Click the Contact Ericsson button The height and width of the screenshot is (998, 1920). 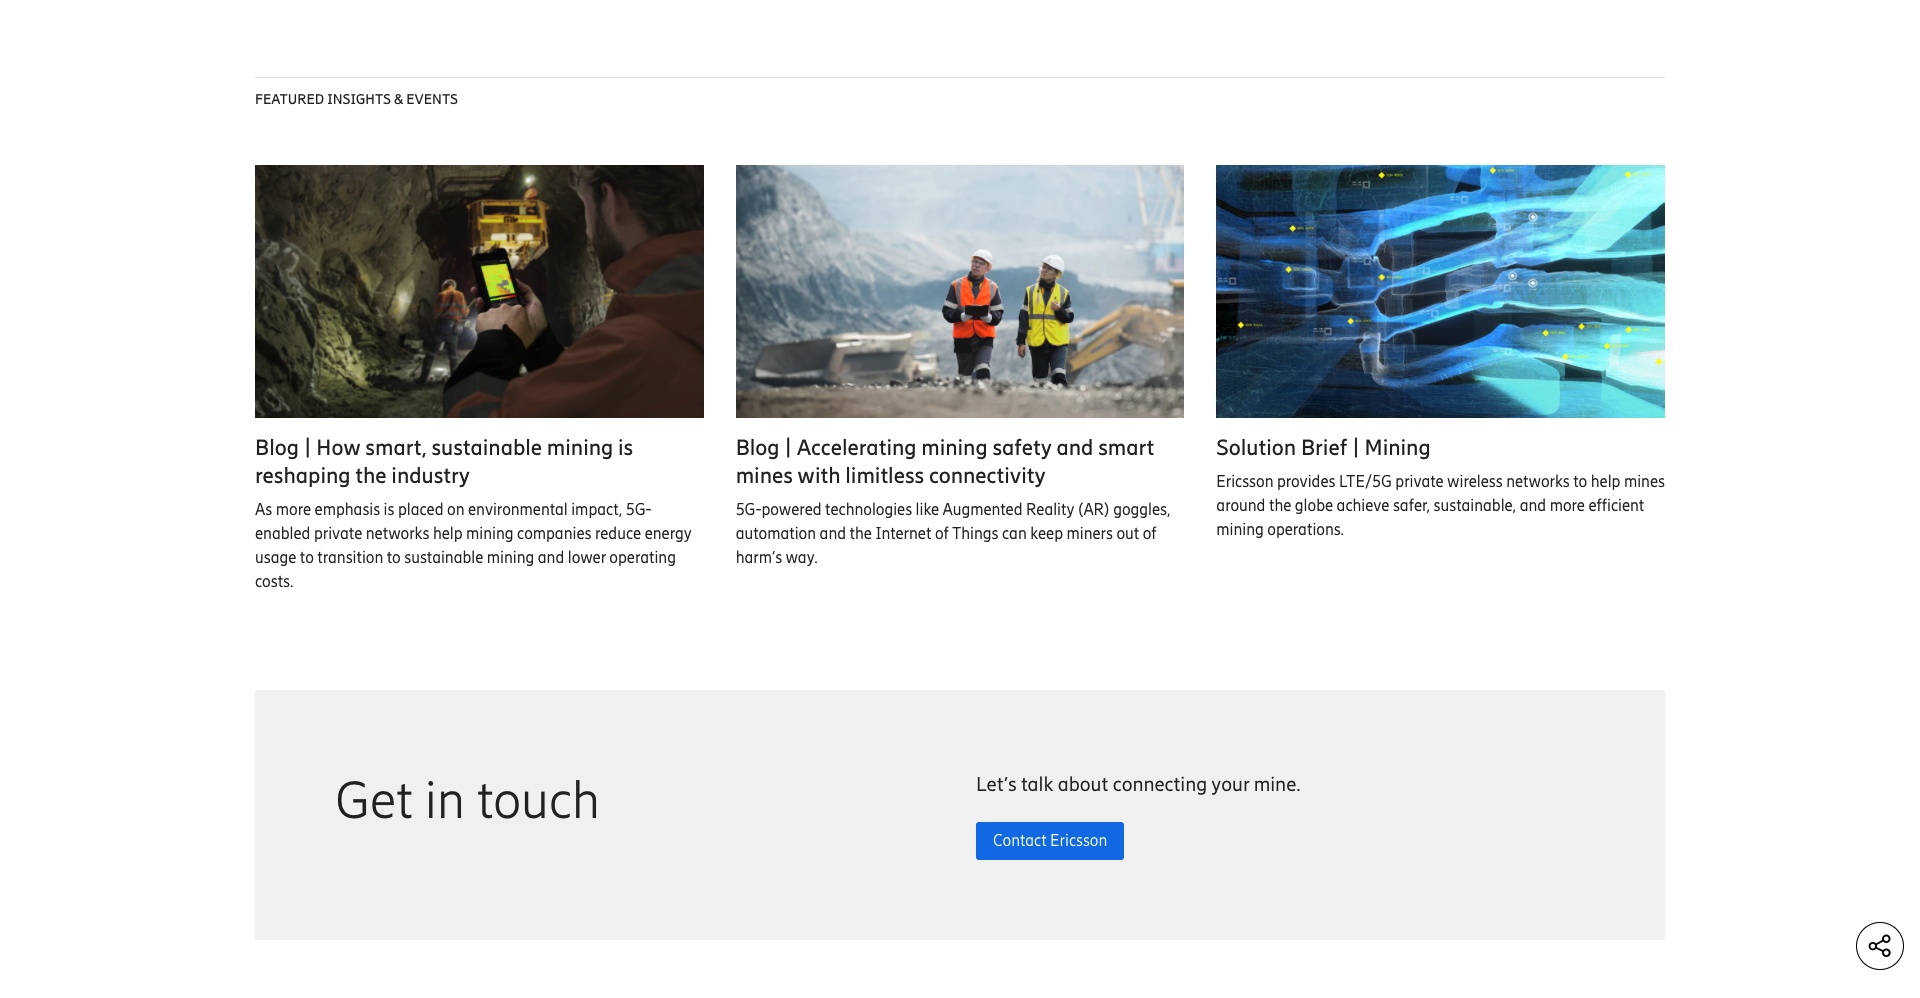[x=1049, y=841]
